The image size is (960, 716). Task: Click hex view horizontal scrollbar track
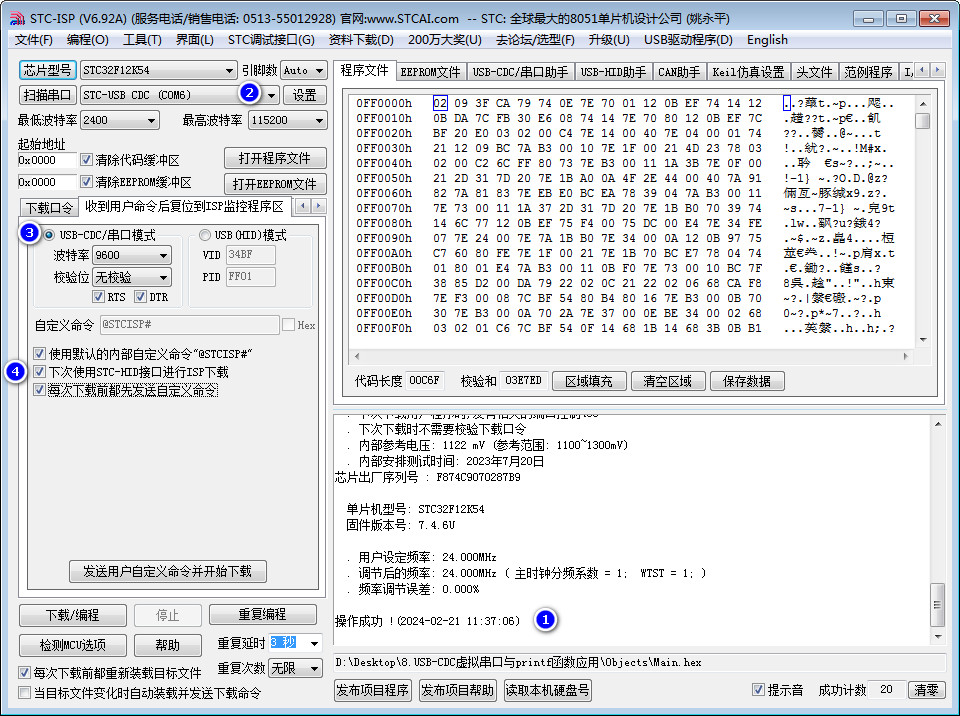[x=632, y=356]
